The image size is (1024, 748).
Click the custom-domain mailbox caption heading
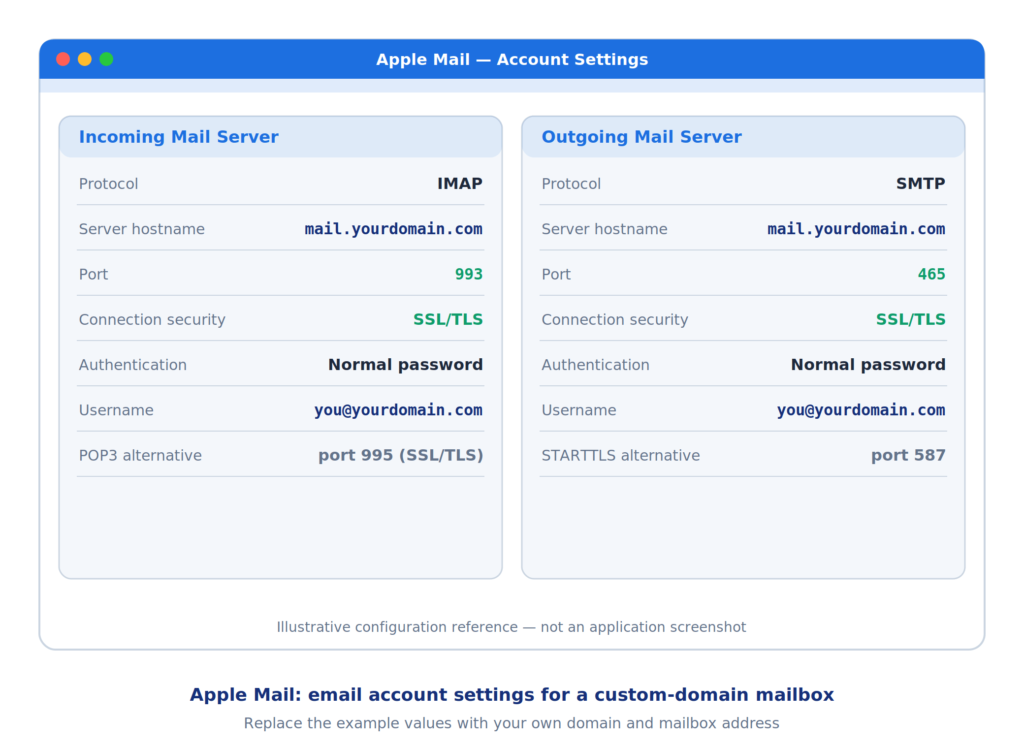pos(512,694)
